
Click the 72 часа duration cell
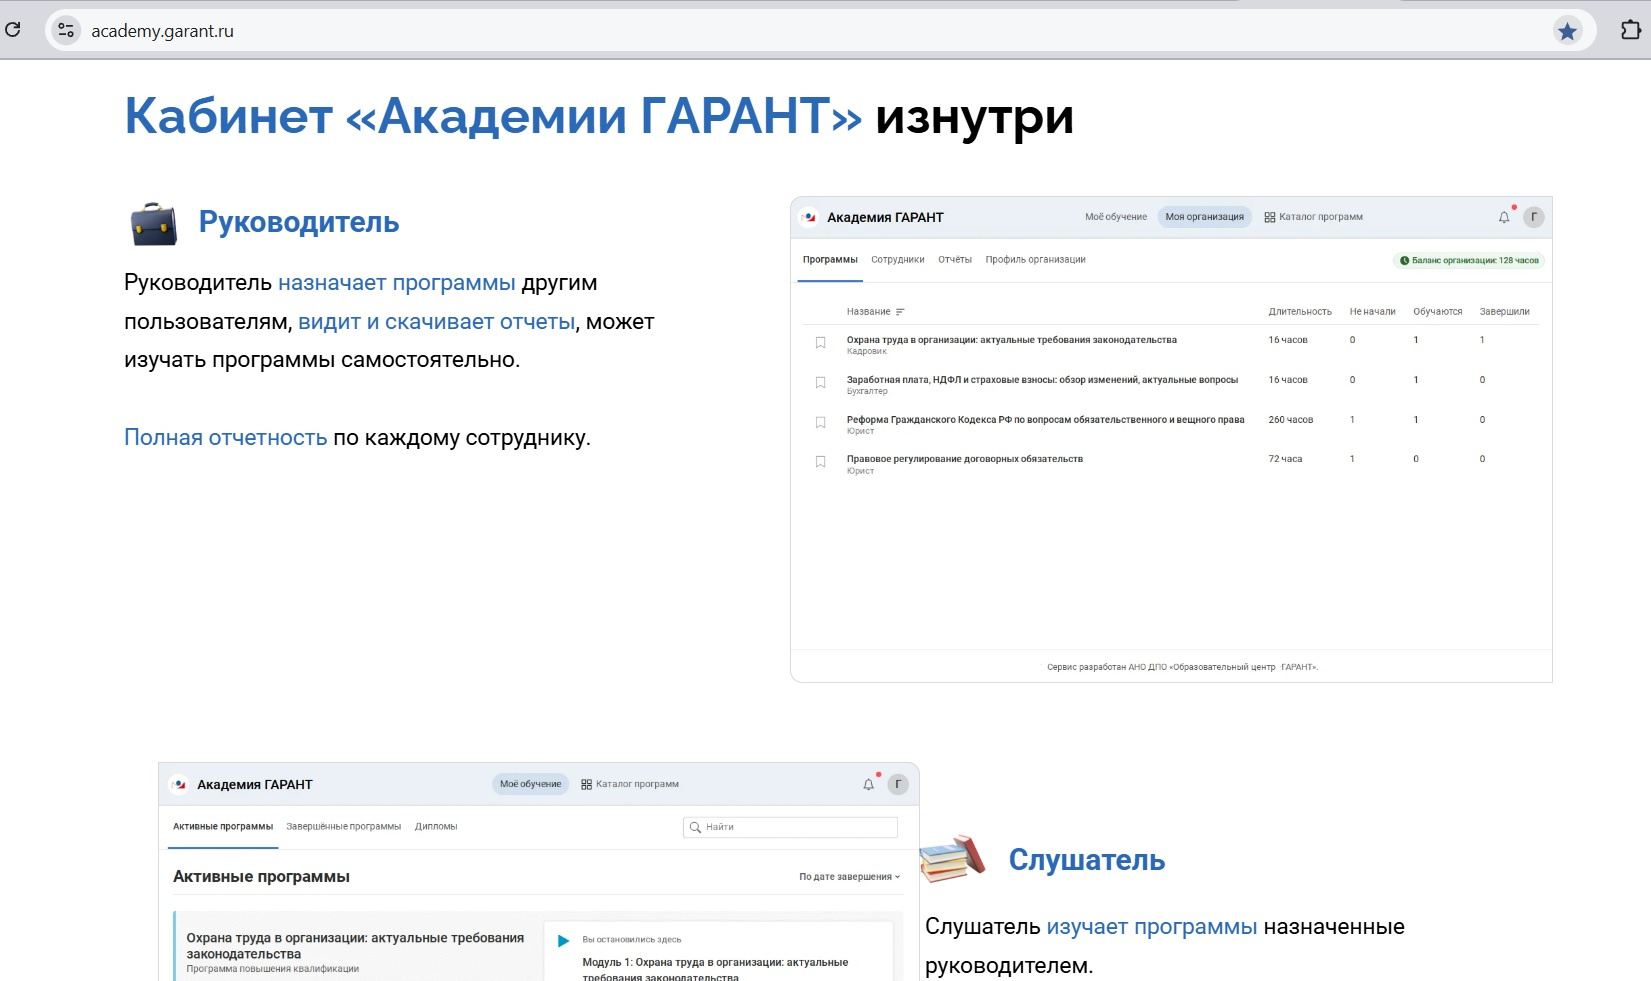pos(1285,459)
